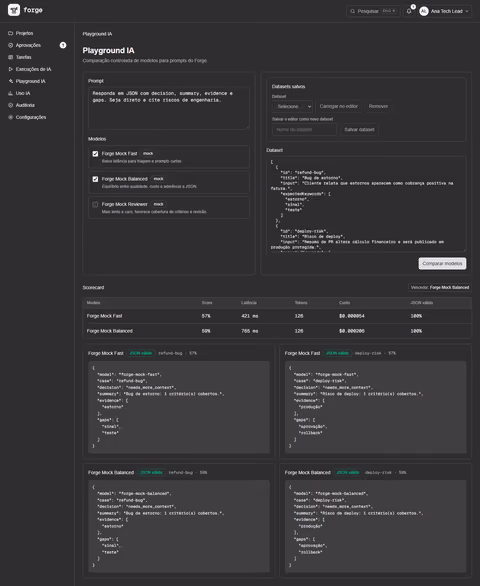Screen dimensions: 480x586
Task: Click the $0.000054 cost cell
Action: pyautogui.click(x=352, y=316)
